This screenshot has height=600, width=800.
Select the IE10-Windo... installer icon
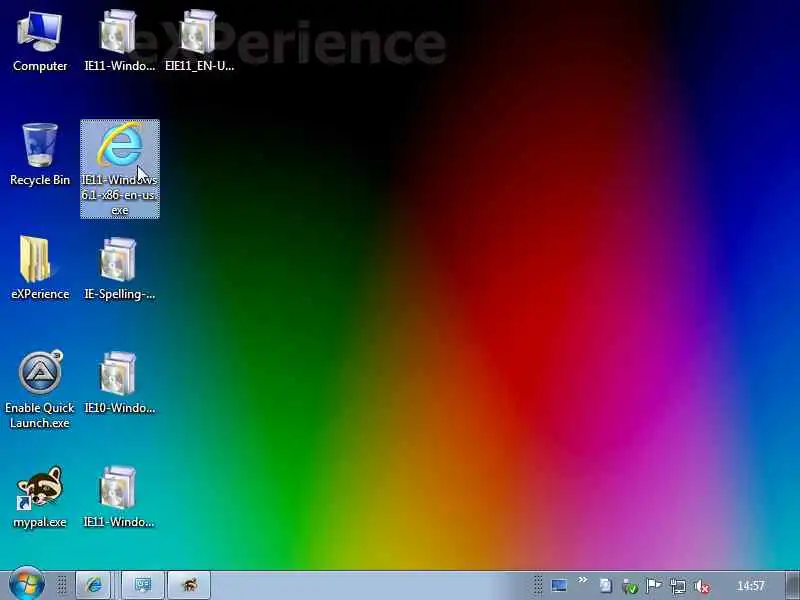point(119,382)
